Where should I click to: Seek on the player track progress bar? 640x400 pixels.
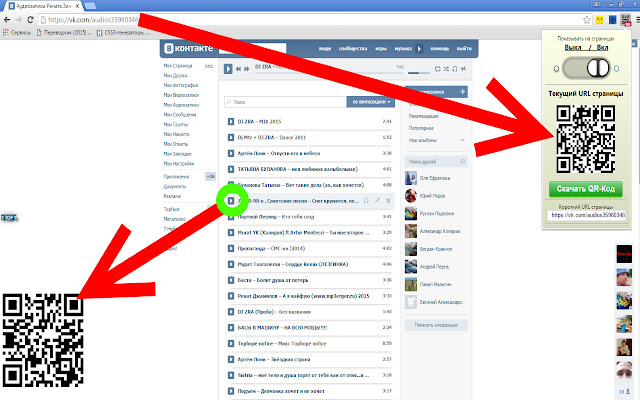tap(329, 73)
